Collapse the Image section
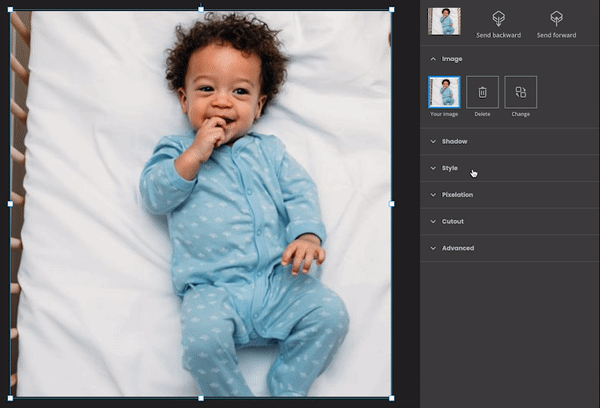600x408 pixels. [x=433, y=59]
